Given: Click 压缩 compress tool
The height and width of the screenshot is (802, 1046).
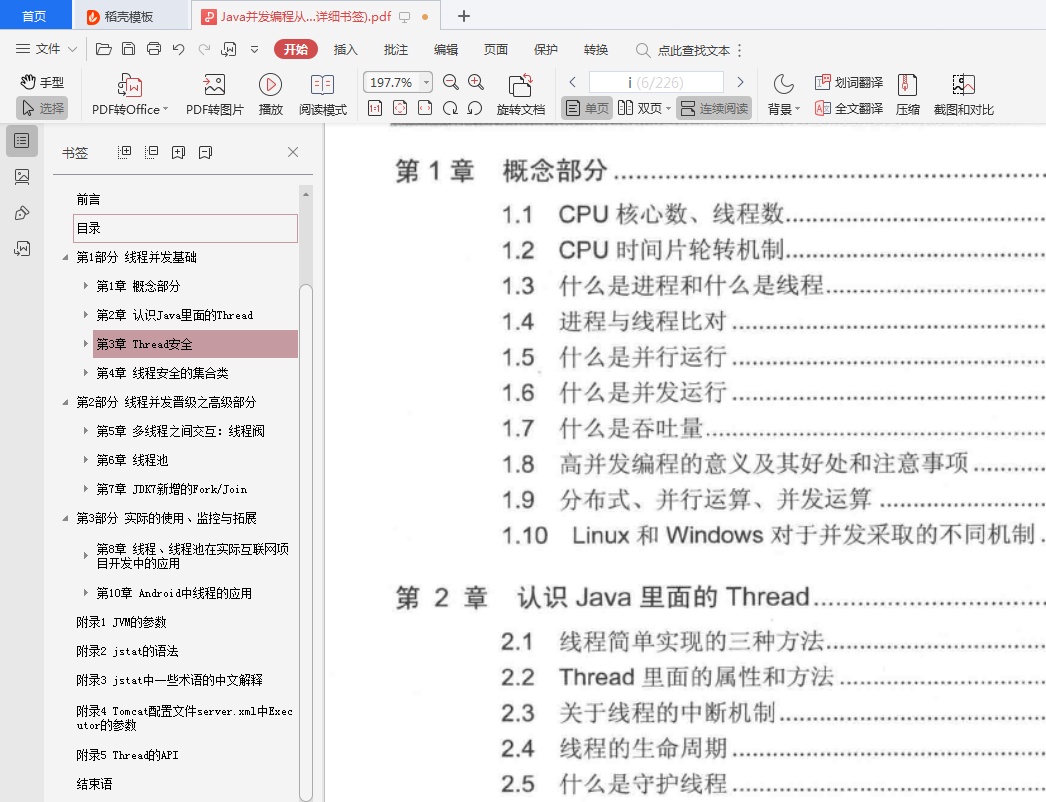Looking at the screenshot, I should click(x=907, y=95).
